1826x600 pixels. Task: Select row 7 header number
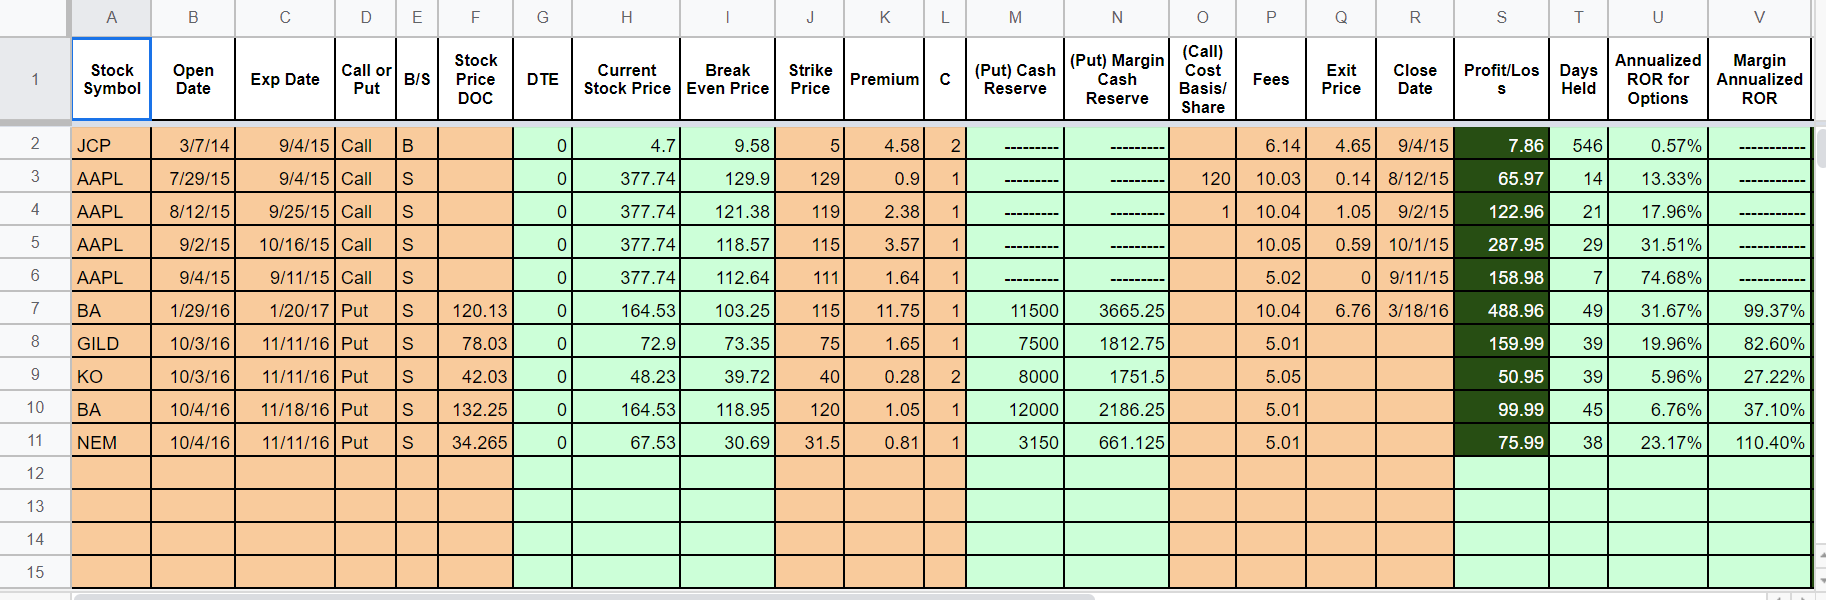pos(35,309)
